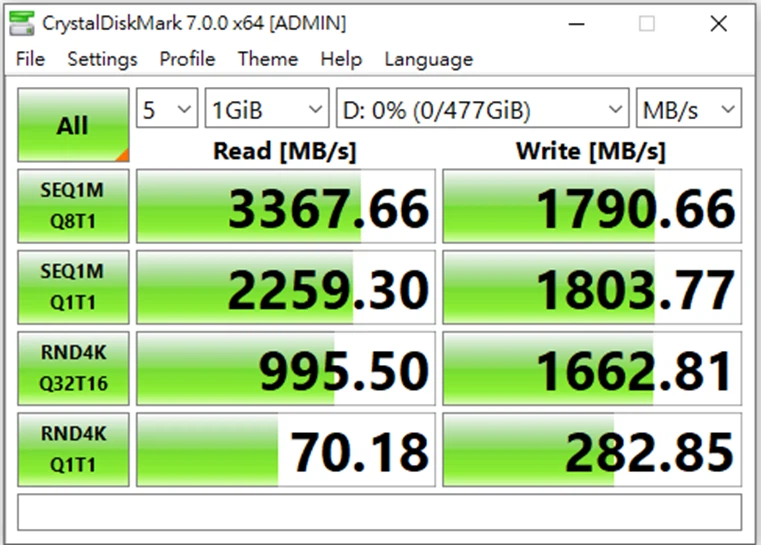Open the Settings menu
This screenshot has height=545, width=761.
coord(102,59)
